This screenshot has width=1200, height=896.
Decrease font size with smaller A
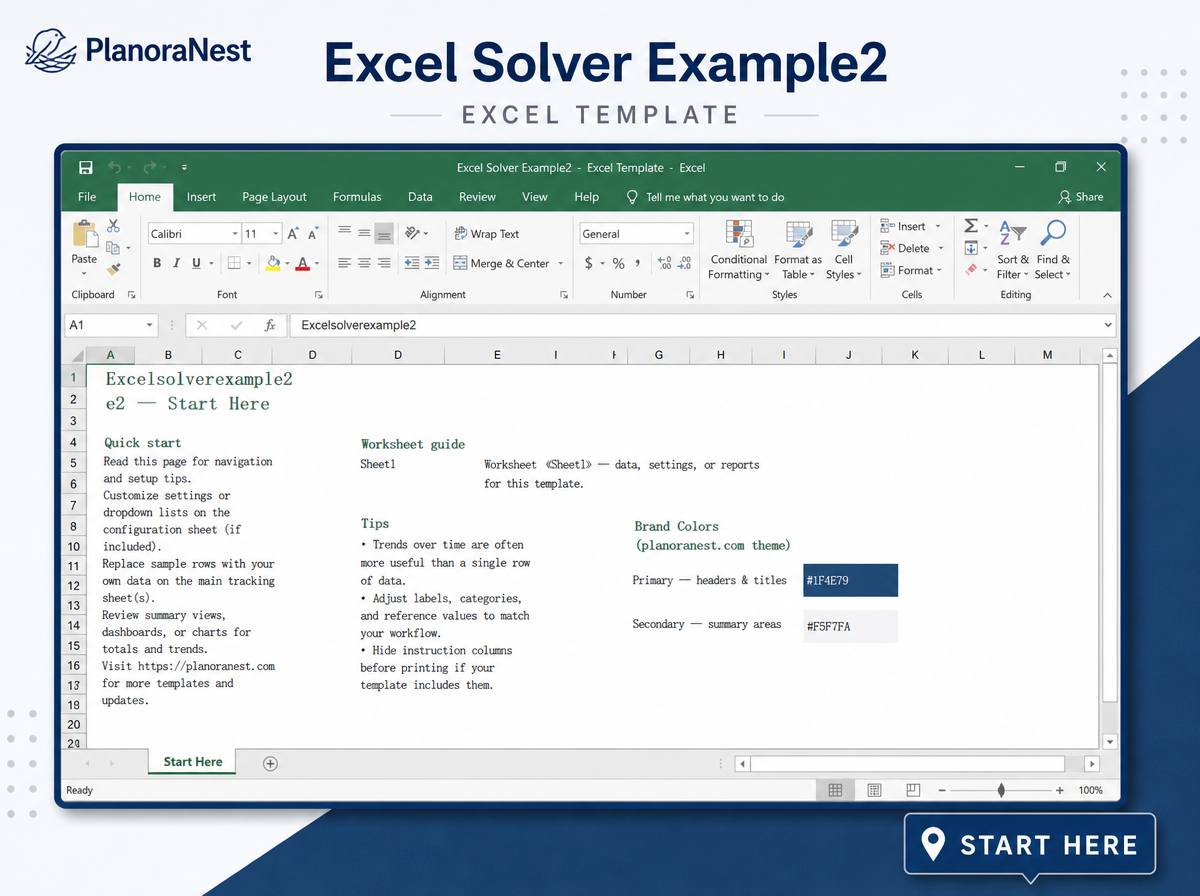pyautogui.click(x=313, y=234)
